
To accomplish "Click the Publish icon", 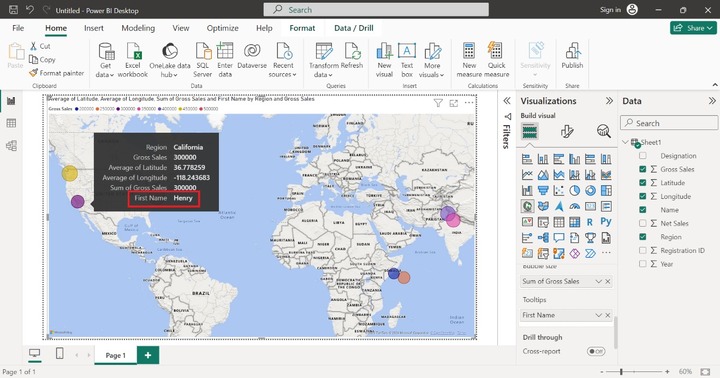I will pos(573,51).
